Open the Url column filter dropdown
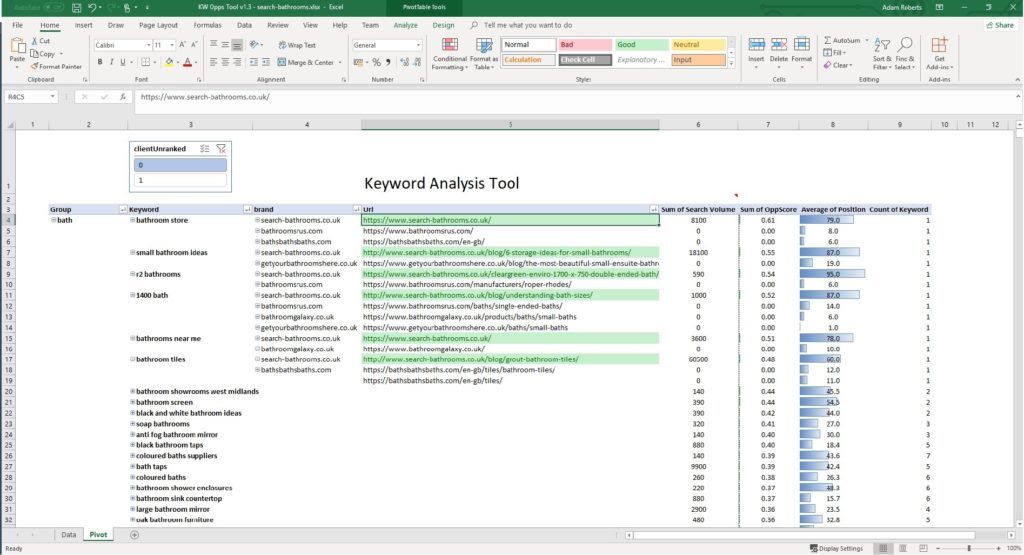 pyautogui.click(x=654, y=210)
